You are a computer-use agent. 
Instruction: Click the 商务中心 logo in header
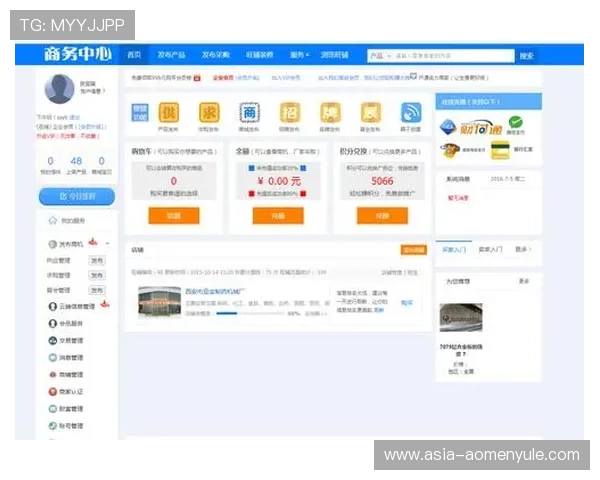point(78,54)
